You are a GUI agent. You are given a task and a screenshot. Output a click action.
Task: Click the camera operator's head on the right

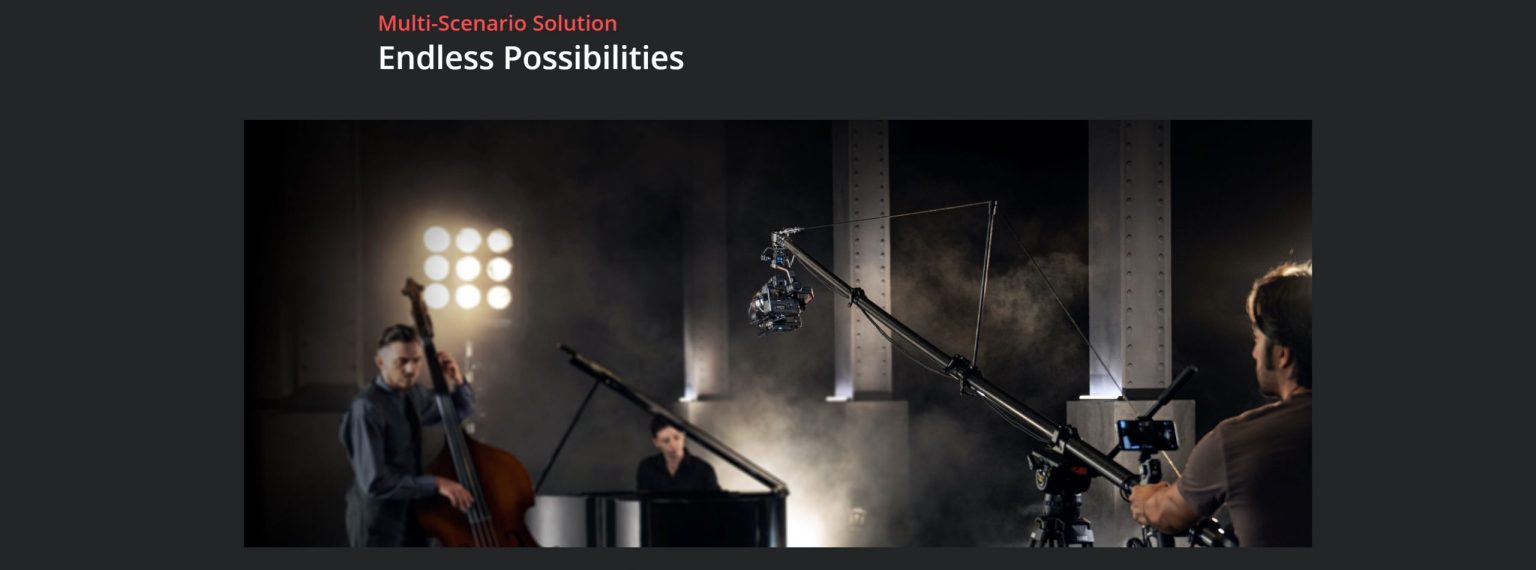[1280, 325]
